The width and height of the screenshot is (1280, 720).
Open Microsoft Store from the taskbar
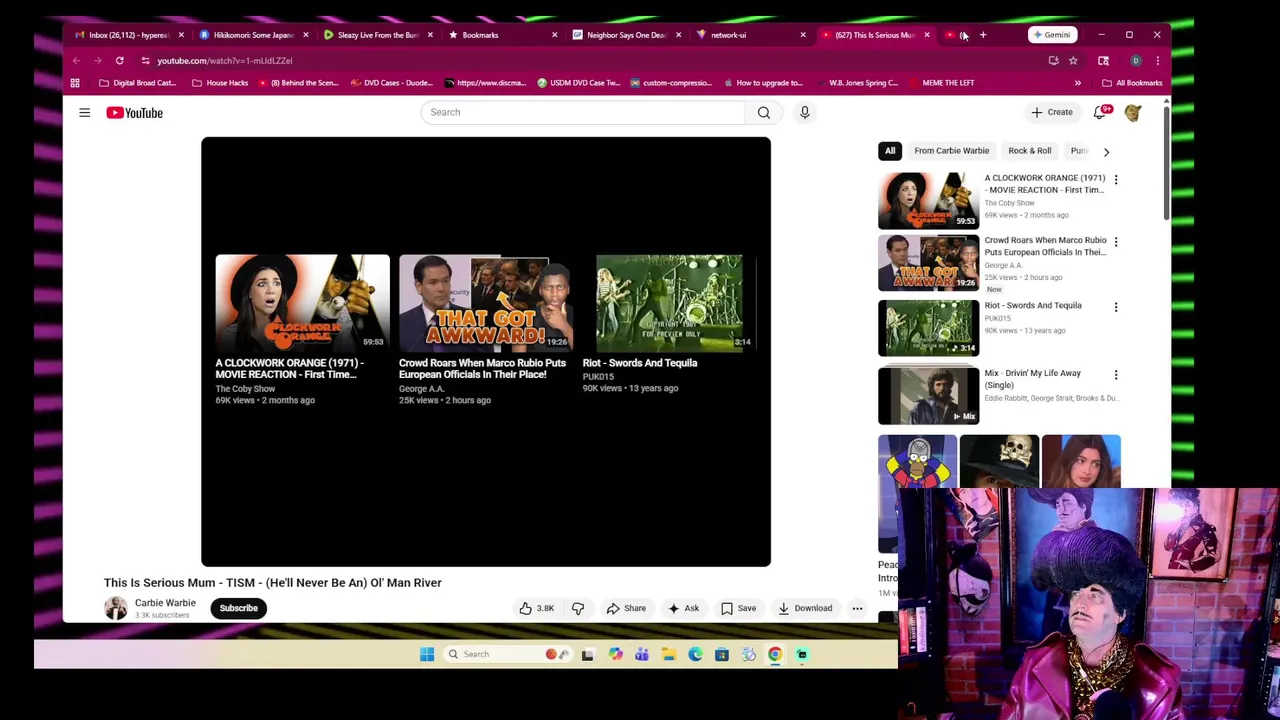tap(721, 654)
